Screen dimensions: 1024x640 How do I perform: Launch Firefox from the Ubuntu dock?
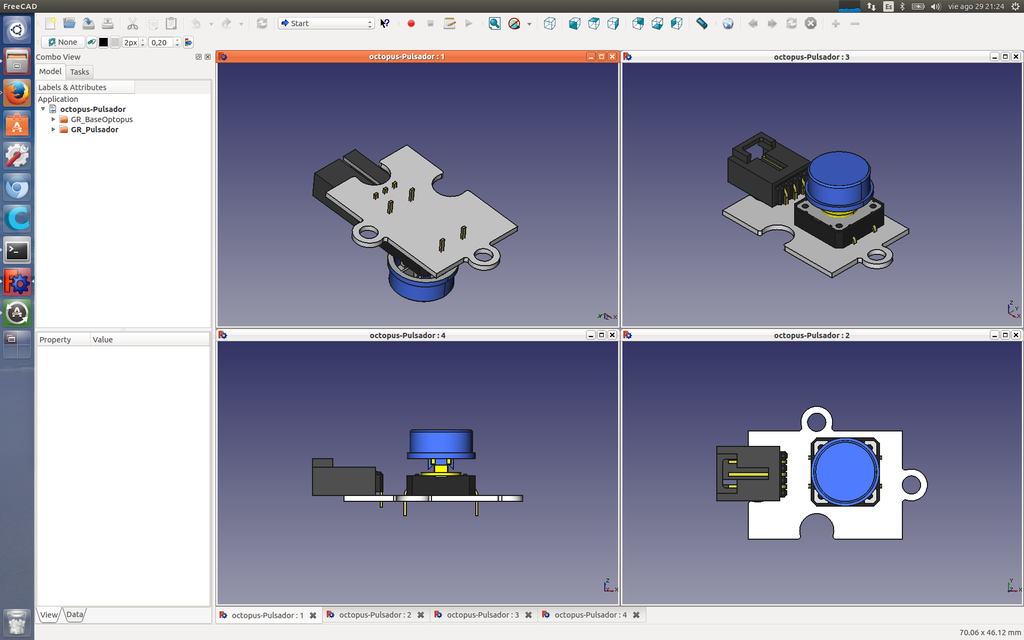point(17,93)
